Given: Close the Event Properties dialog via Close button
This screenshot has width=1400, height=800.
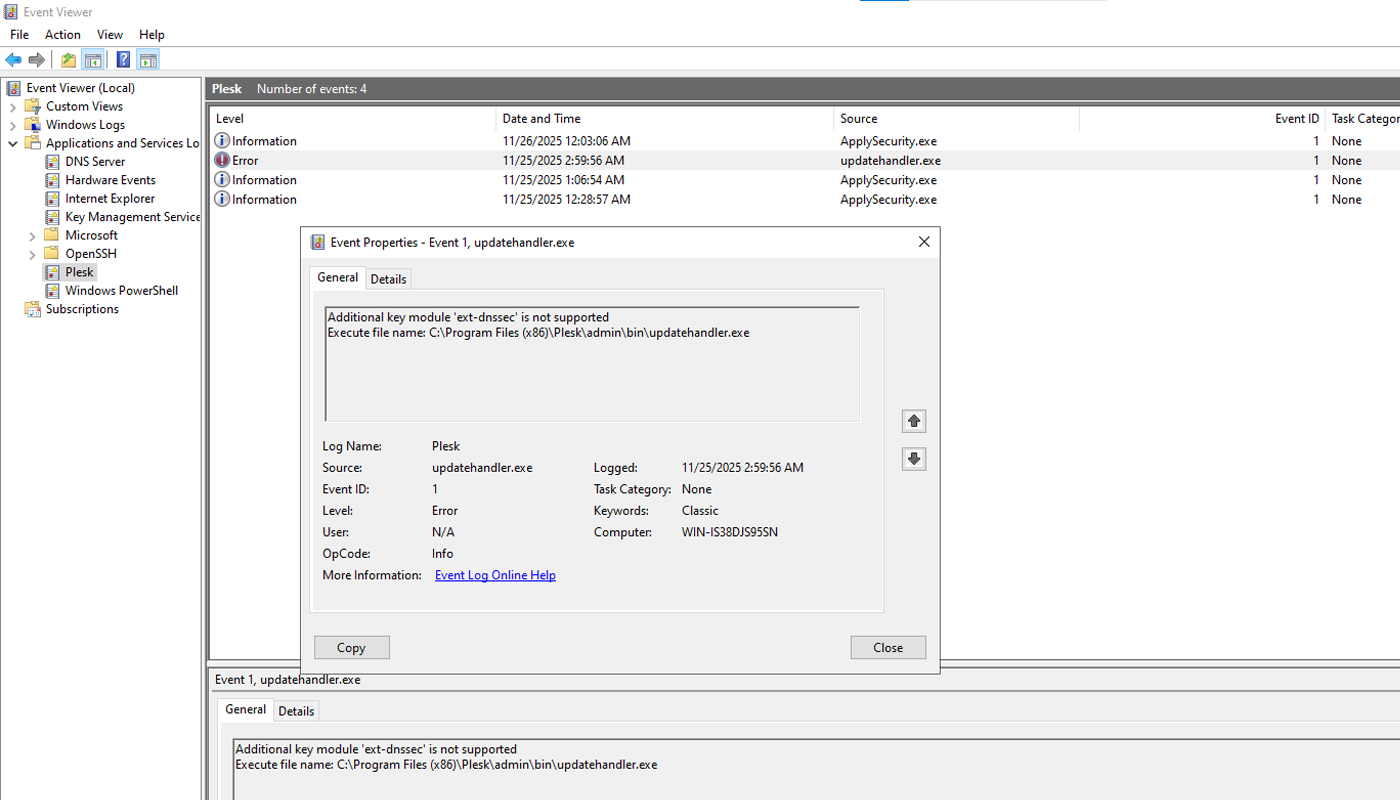Looking at the screenshot, I should point(887,647).
